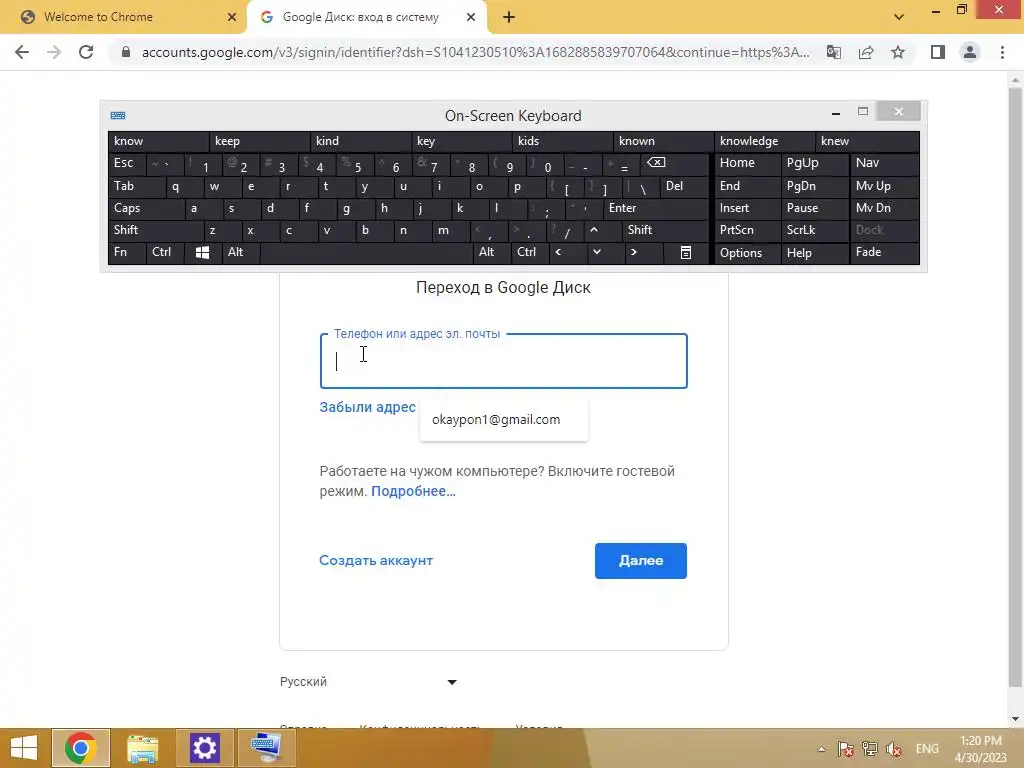This screenshot has width=1024, height=768.
Task: Click the forward navigation arrow
Action: pos(54,52)
